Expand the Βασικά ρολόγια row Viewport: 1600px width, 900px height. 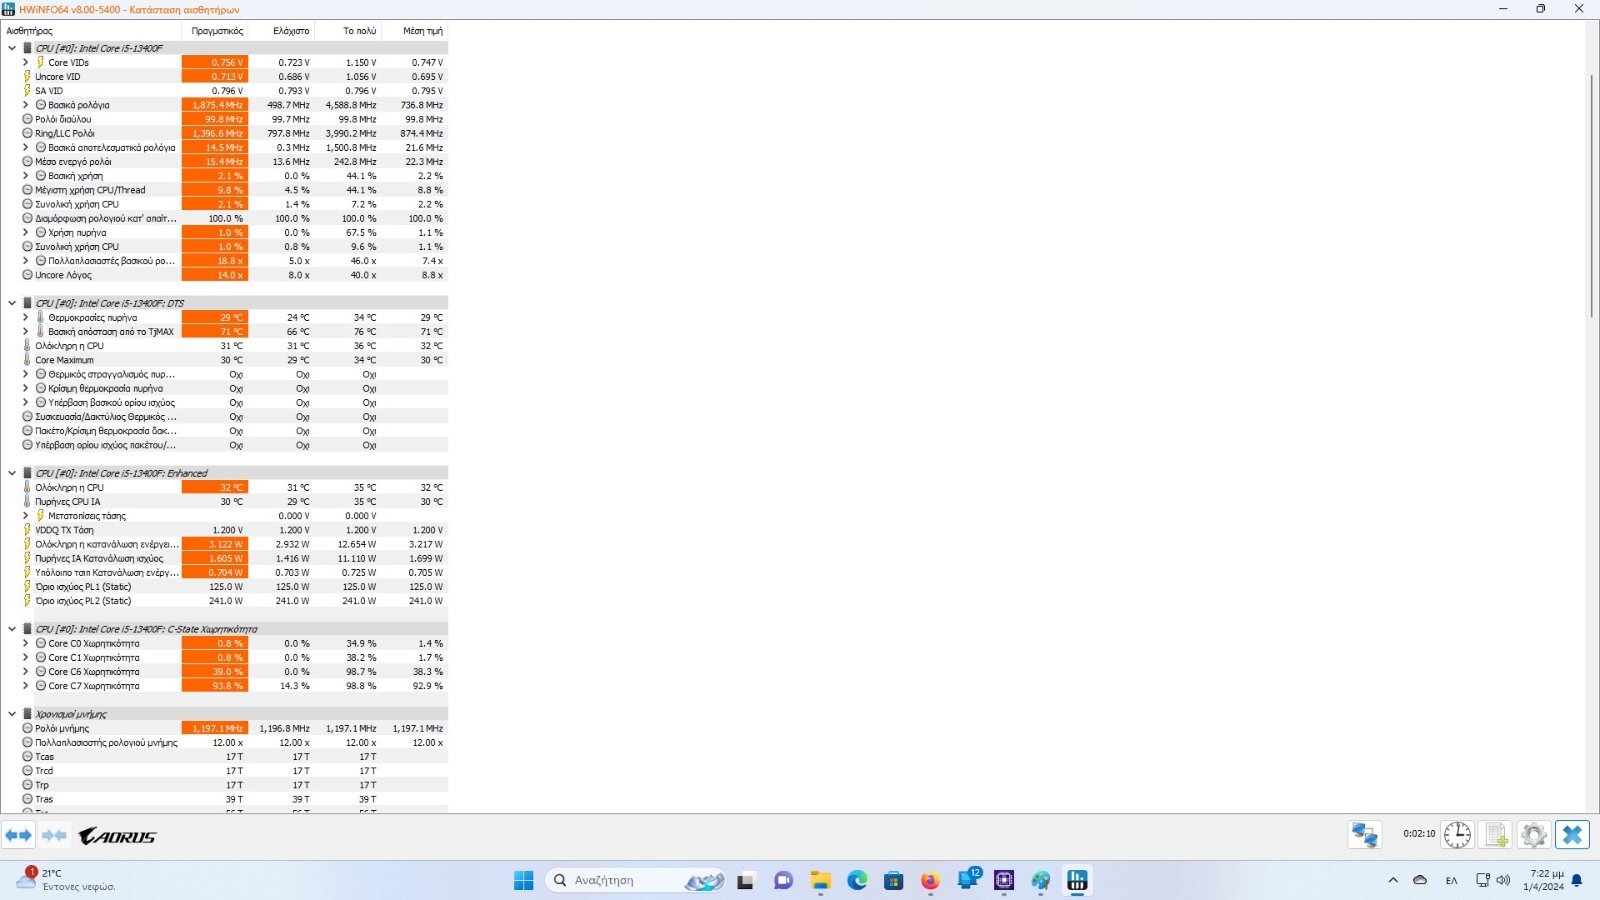[26, 105]
